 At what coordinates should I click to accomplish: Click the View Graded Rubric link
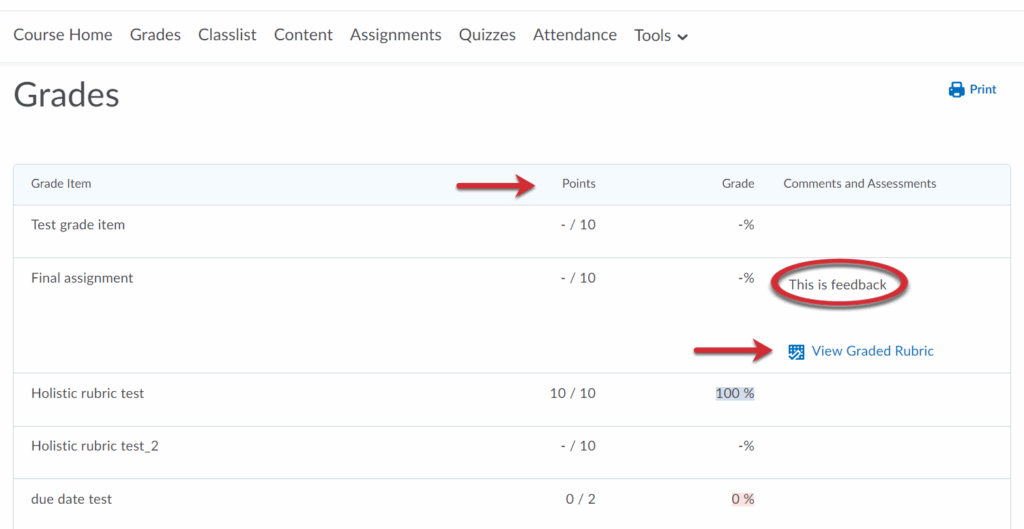[872, 351]
